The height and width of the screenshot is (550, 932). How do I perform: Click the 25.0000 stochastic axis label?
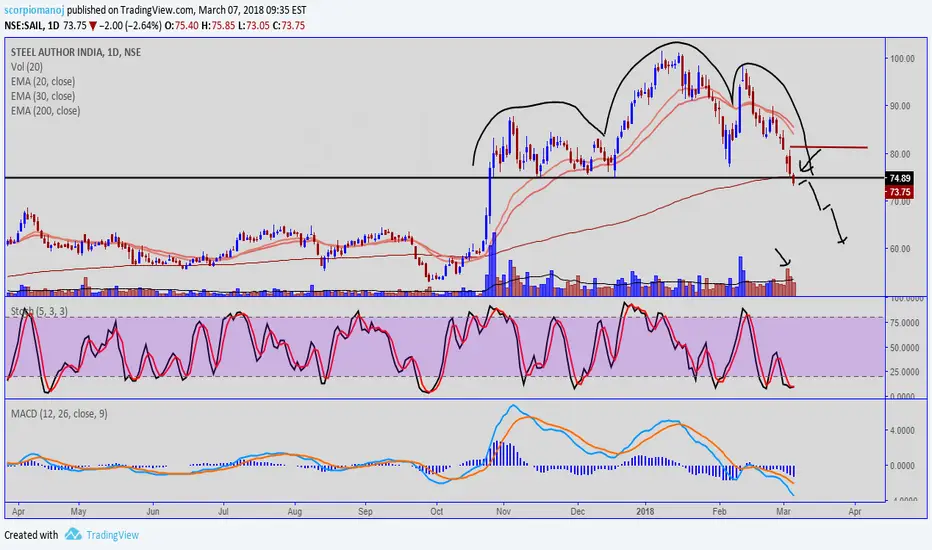(x=905, y=372)
